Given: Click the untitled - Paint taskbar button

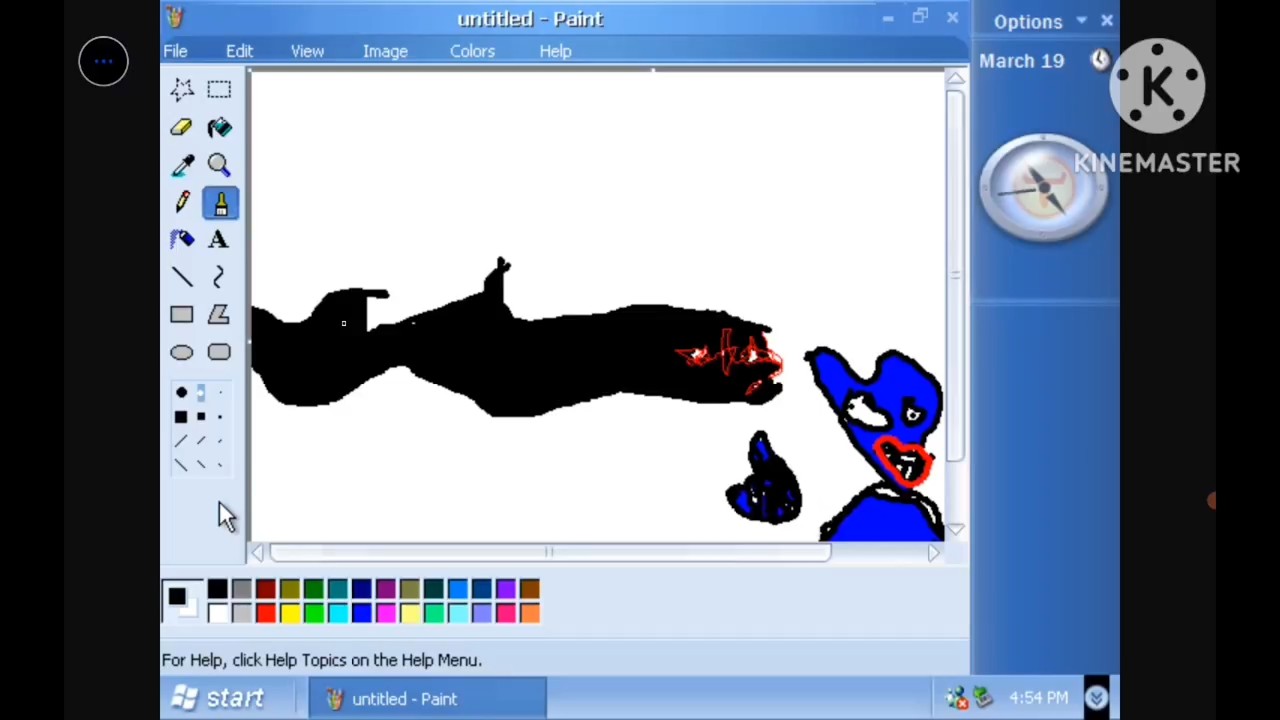Looking at the screenshot, I should click(x=427, y=698).
